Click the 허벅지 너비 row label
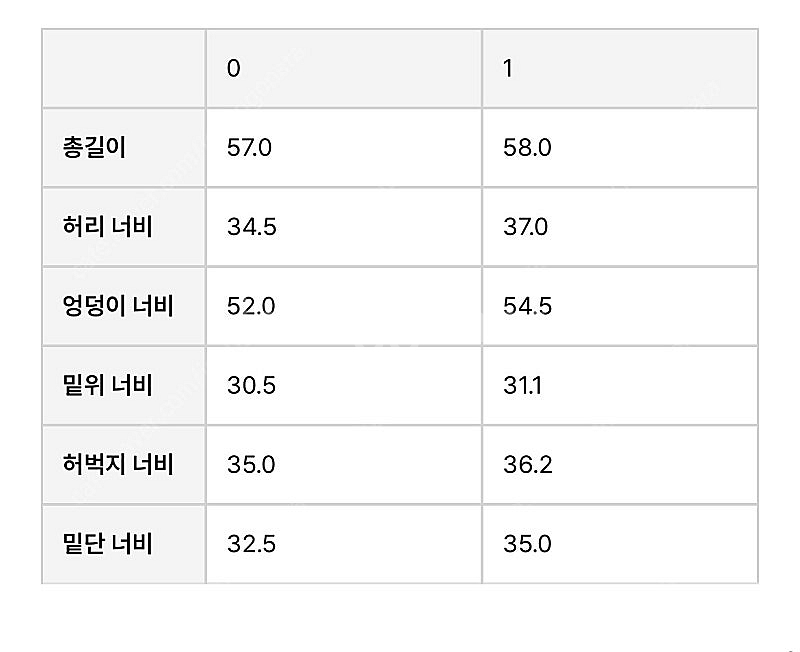Viewport: 800px width, 652px height. tap(118, 465)
